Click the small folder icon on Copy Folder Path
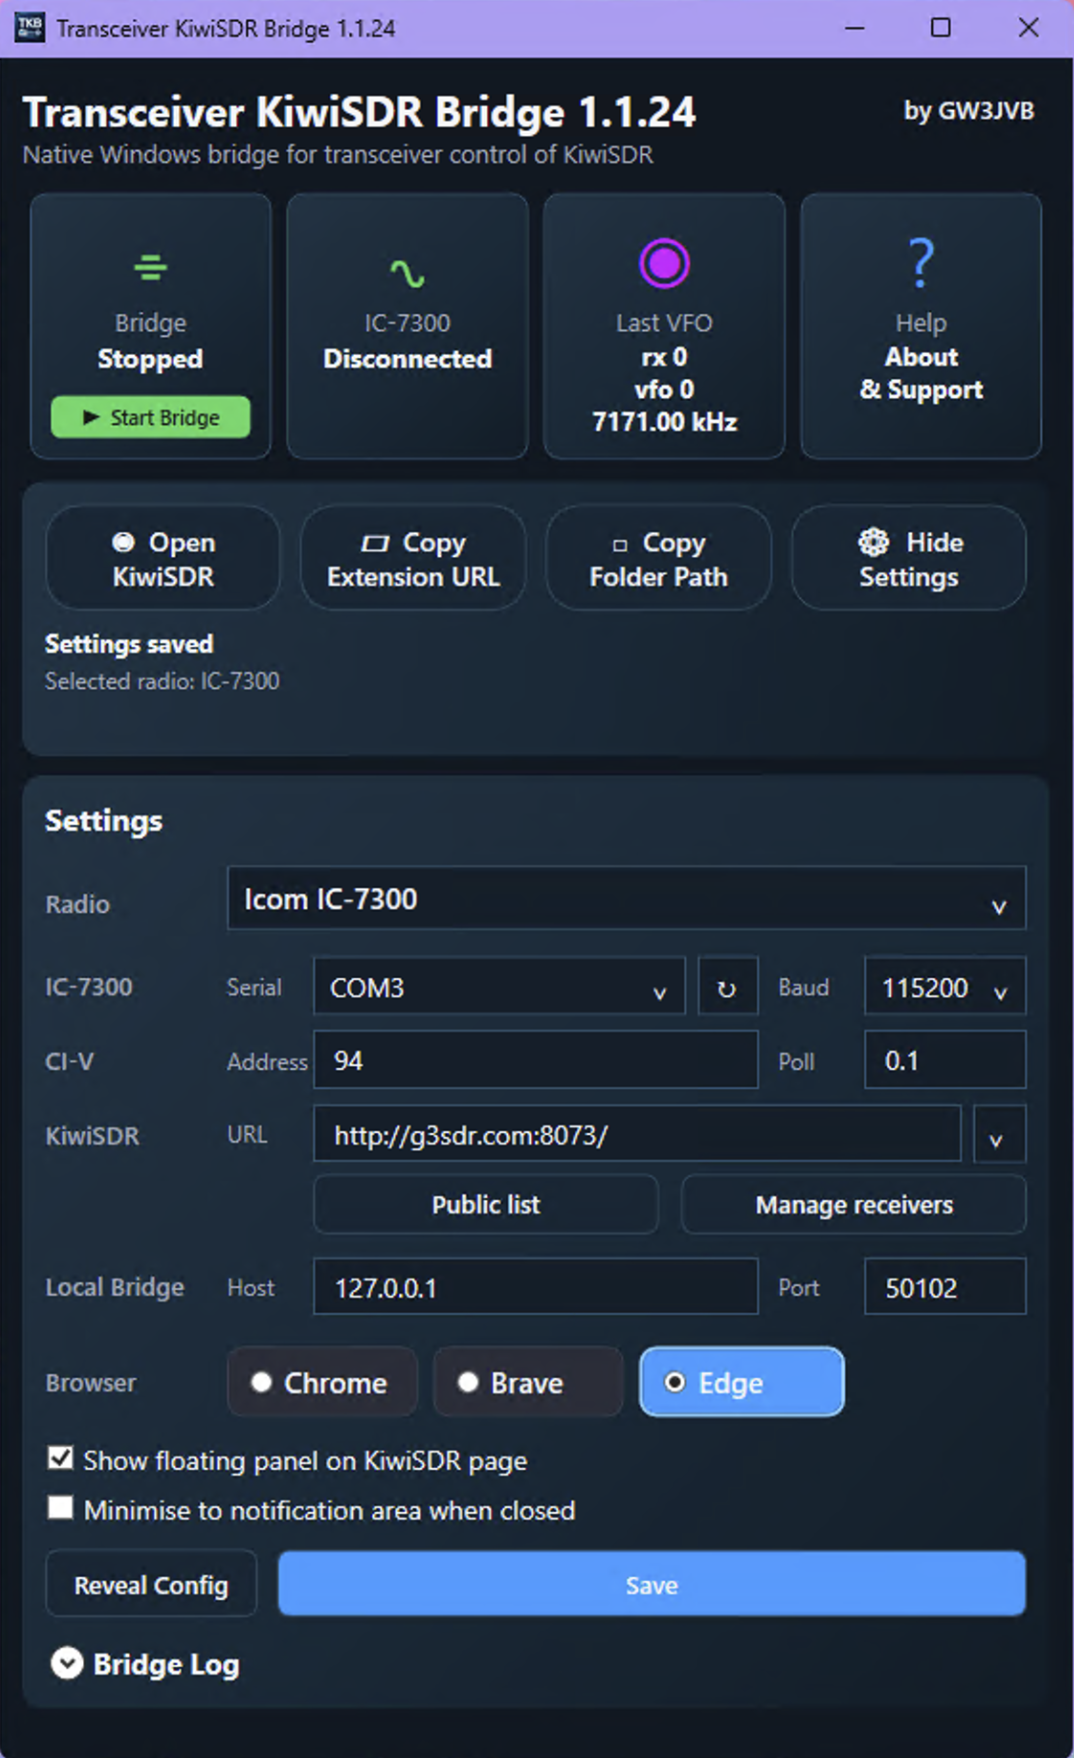Viewport: 1074px width, 1758px height. click(x=620, y=545)
